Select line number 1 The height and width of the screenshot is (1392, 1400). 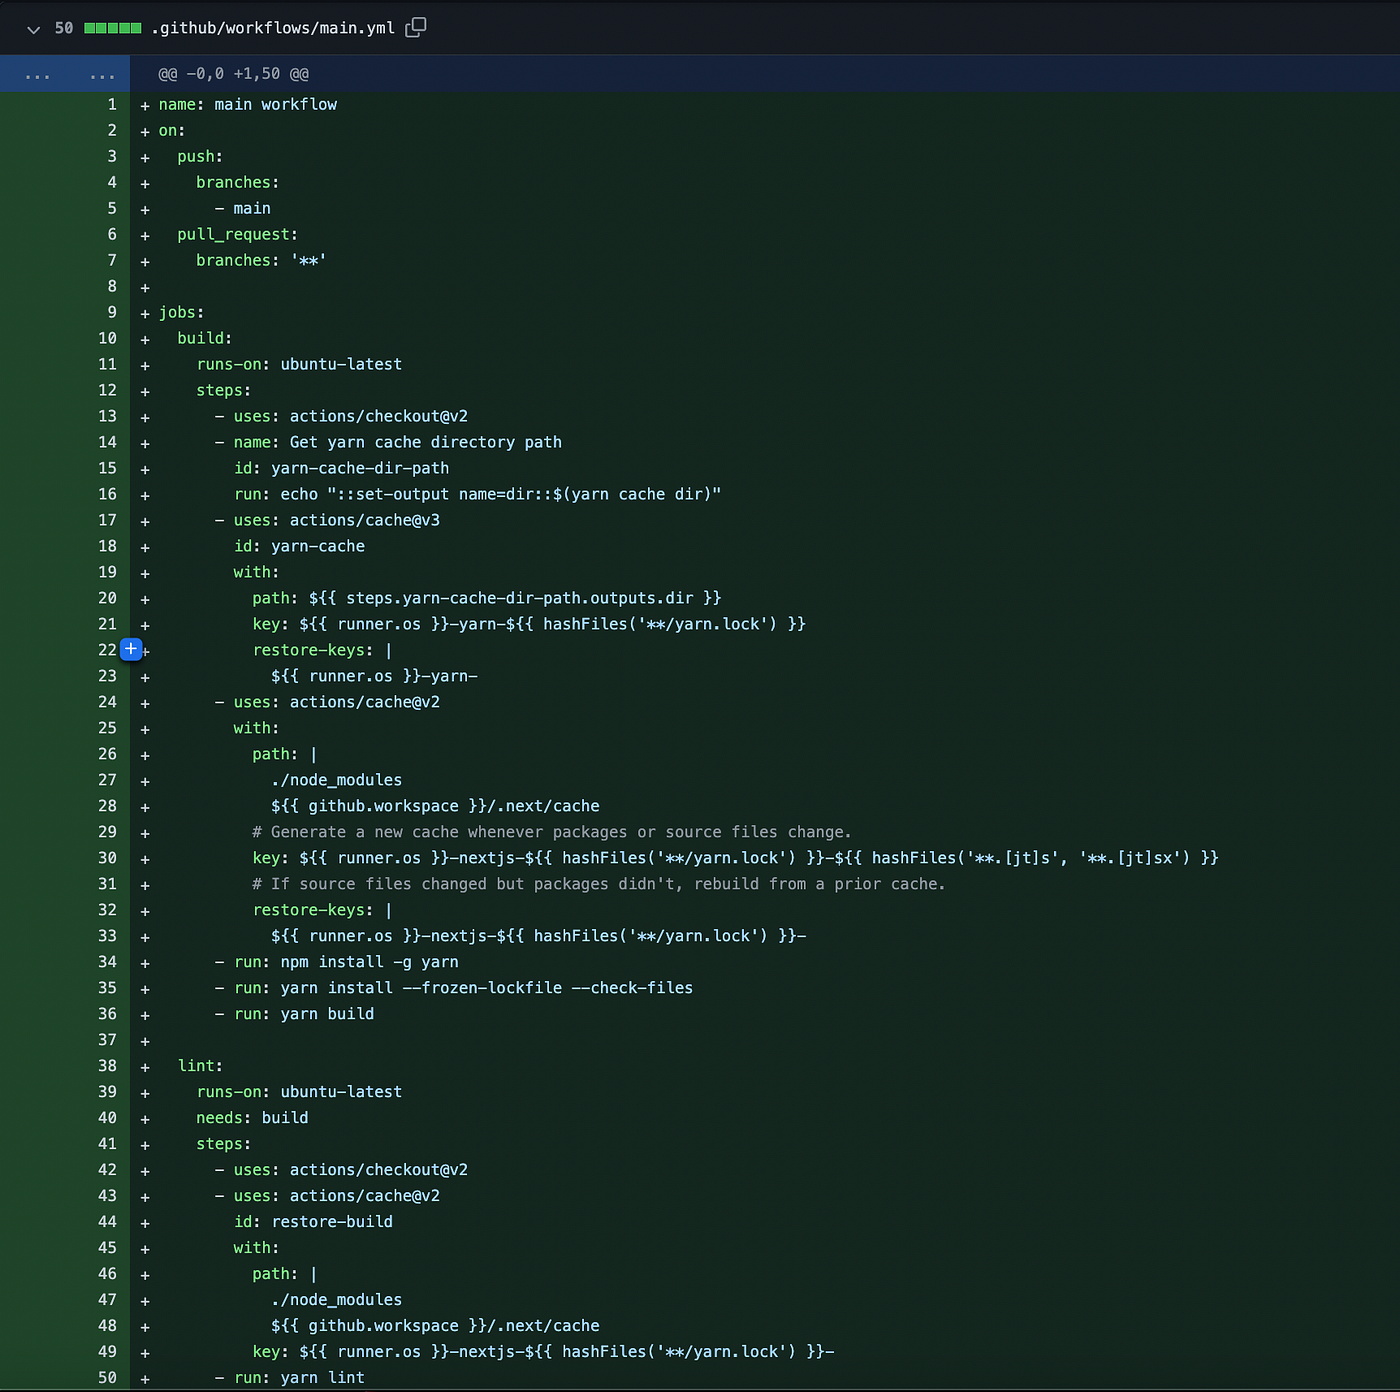coord(112,104)
